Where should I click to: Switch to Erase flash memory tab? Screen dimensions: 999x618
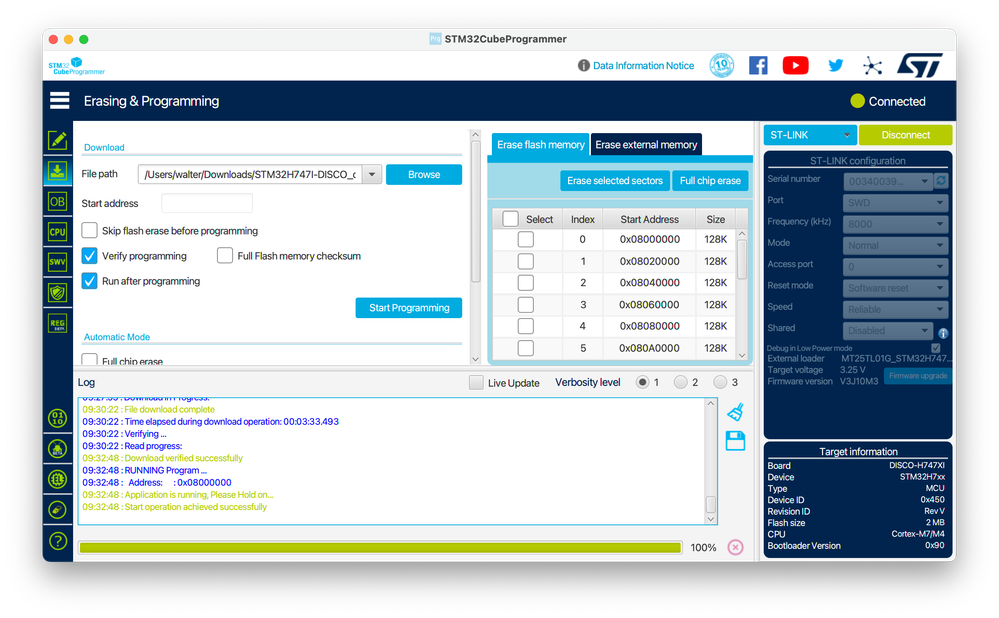click(x=540, y=145)
